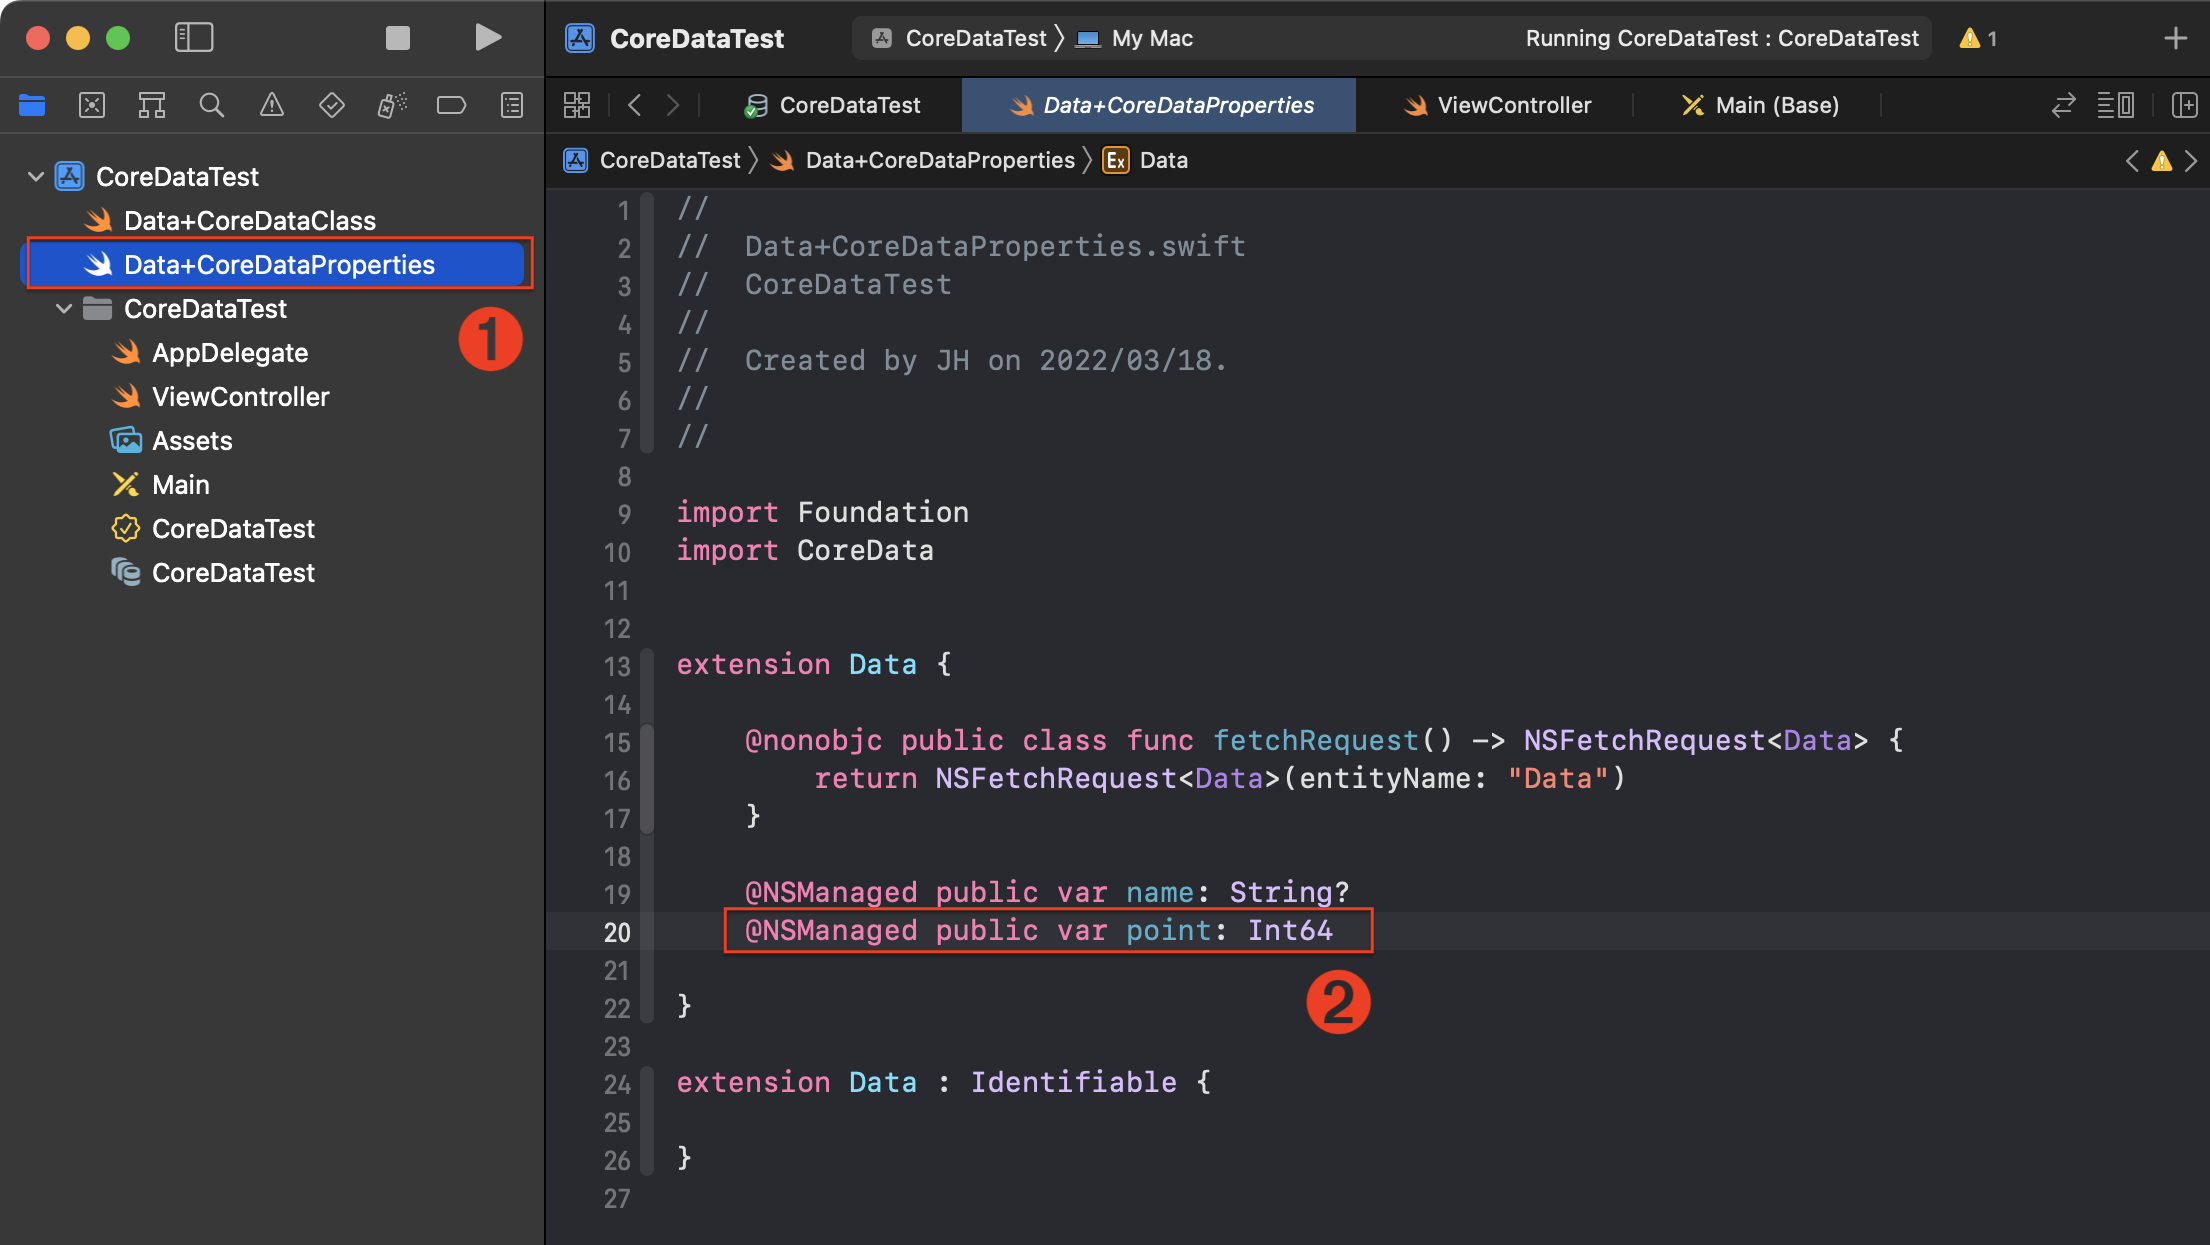Show the Issue navigator warning icon

click(271, 105)
